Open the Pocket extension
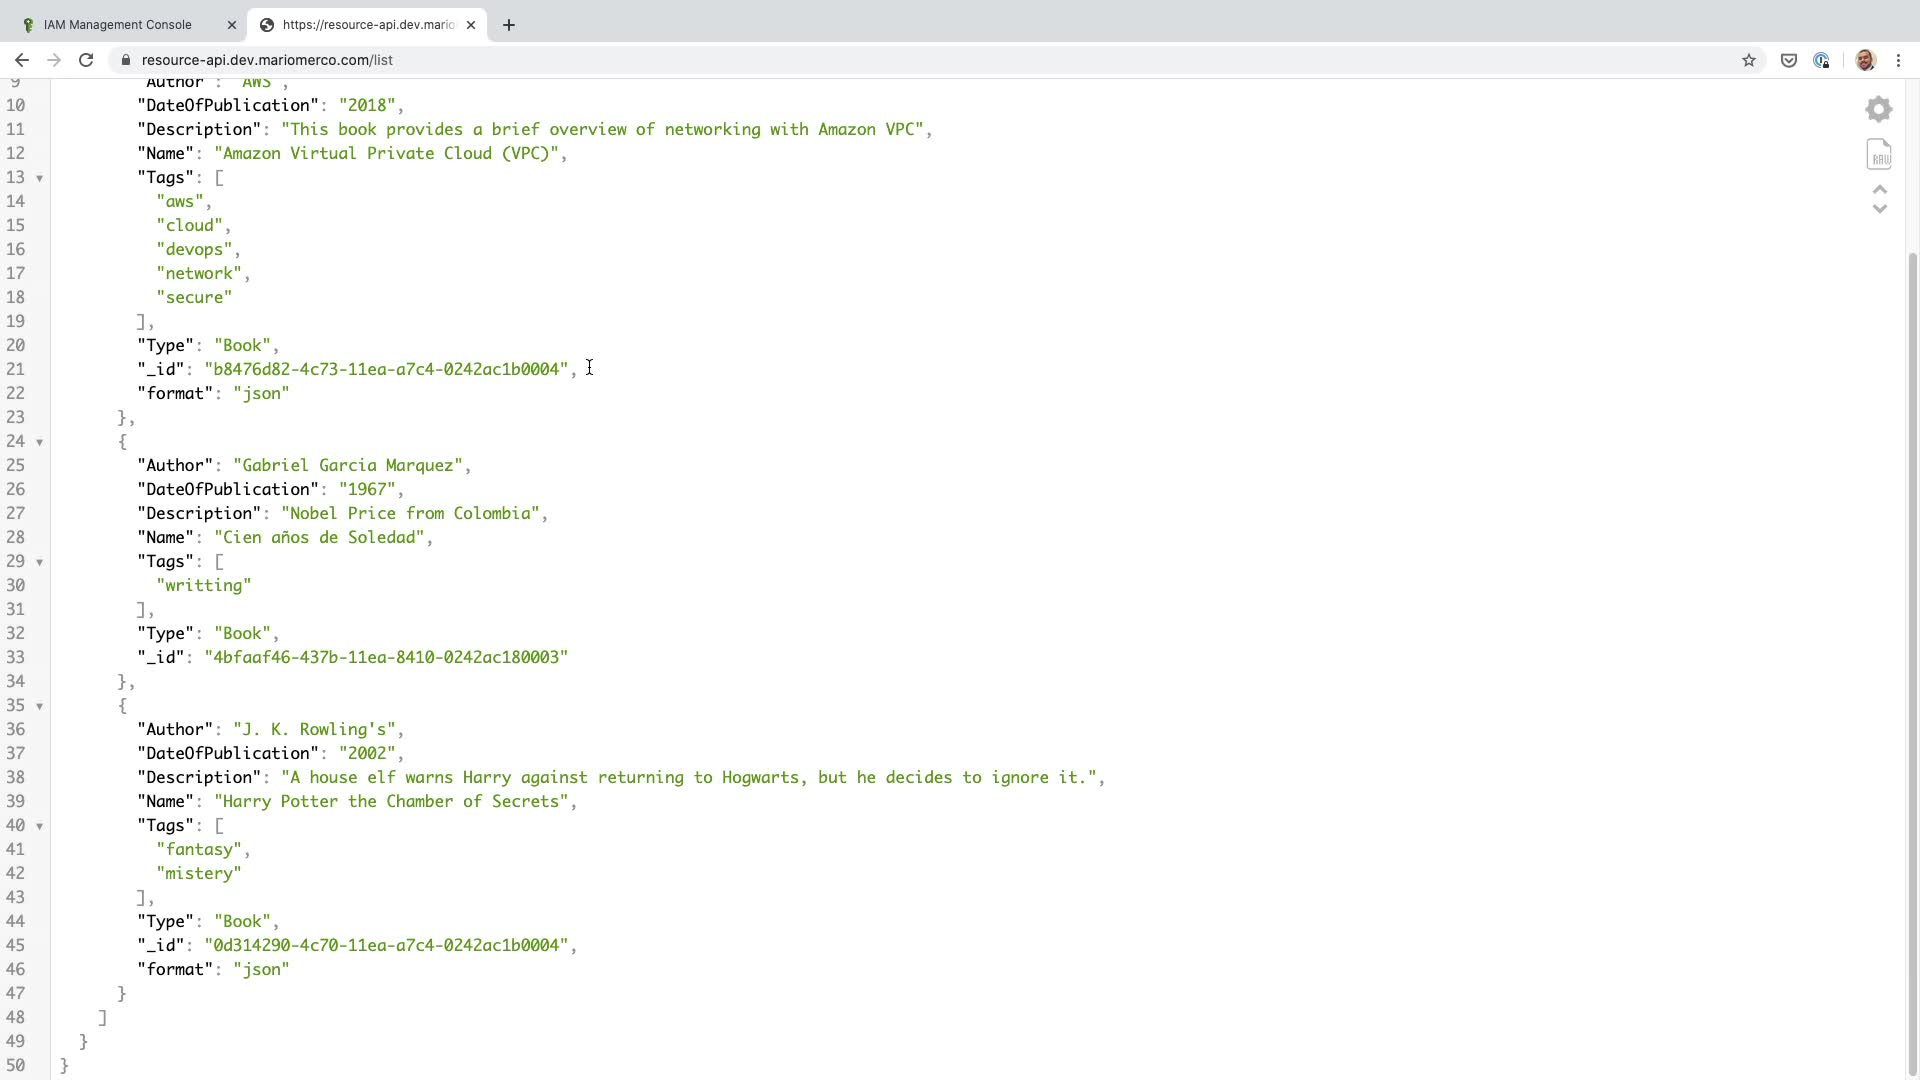The width and height of the screenshot is (1920, 1080). tap(1789, 60)
